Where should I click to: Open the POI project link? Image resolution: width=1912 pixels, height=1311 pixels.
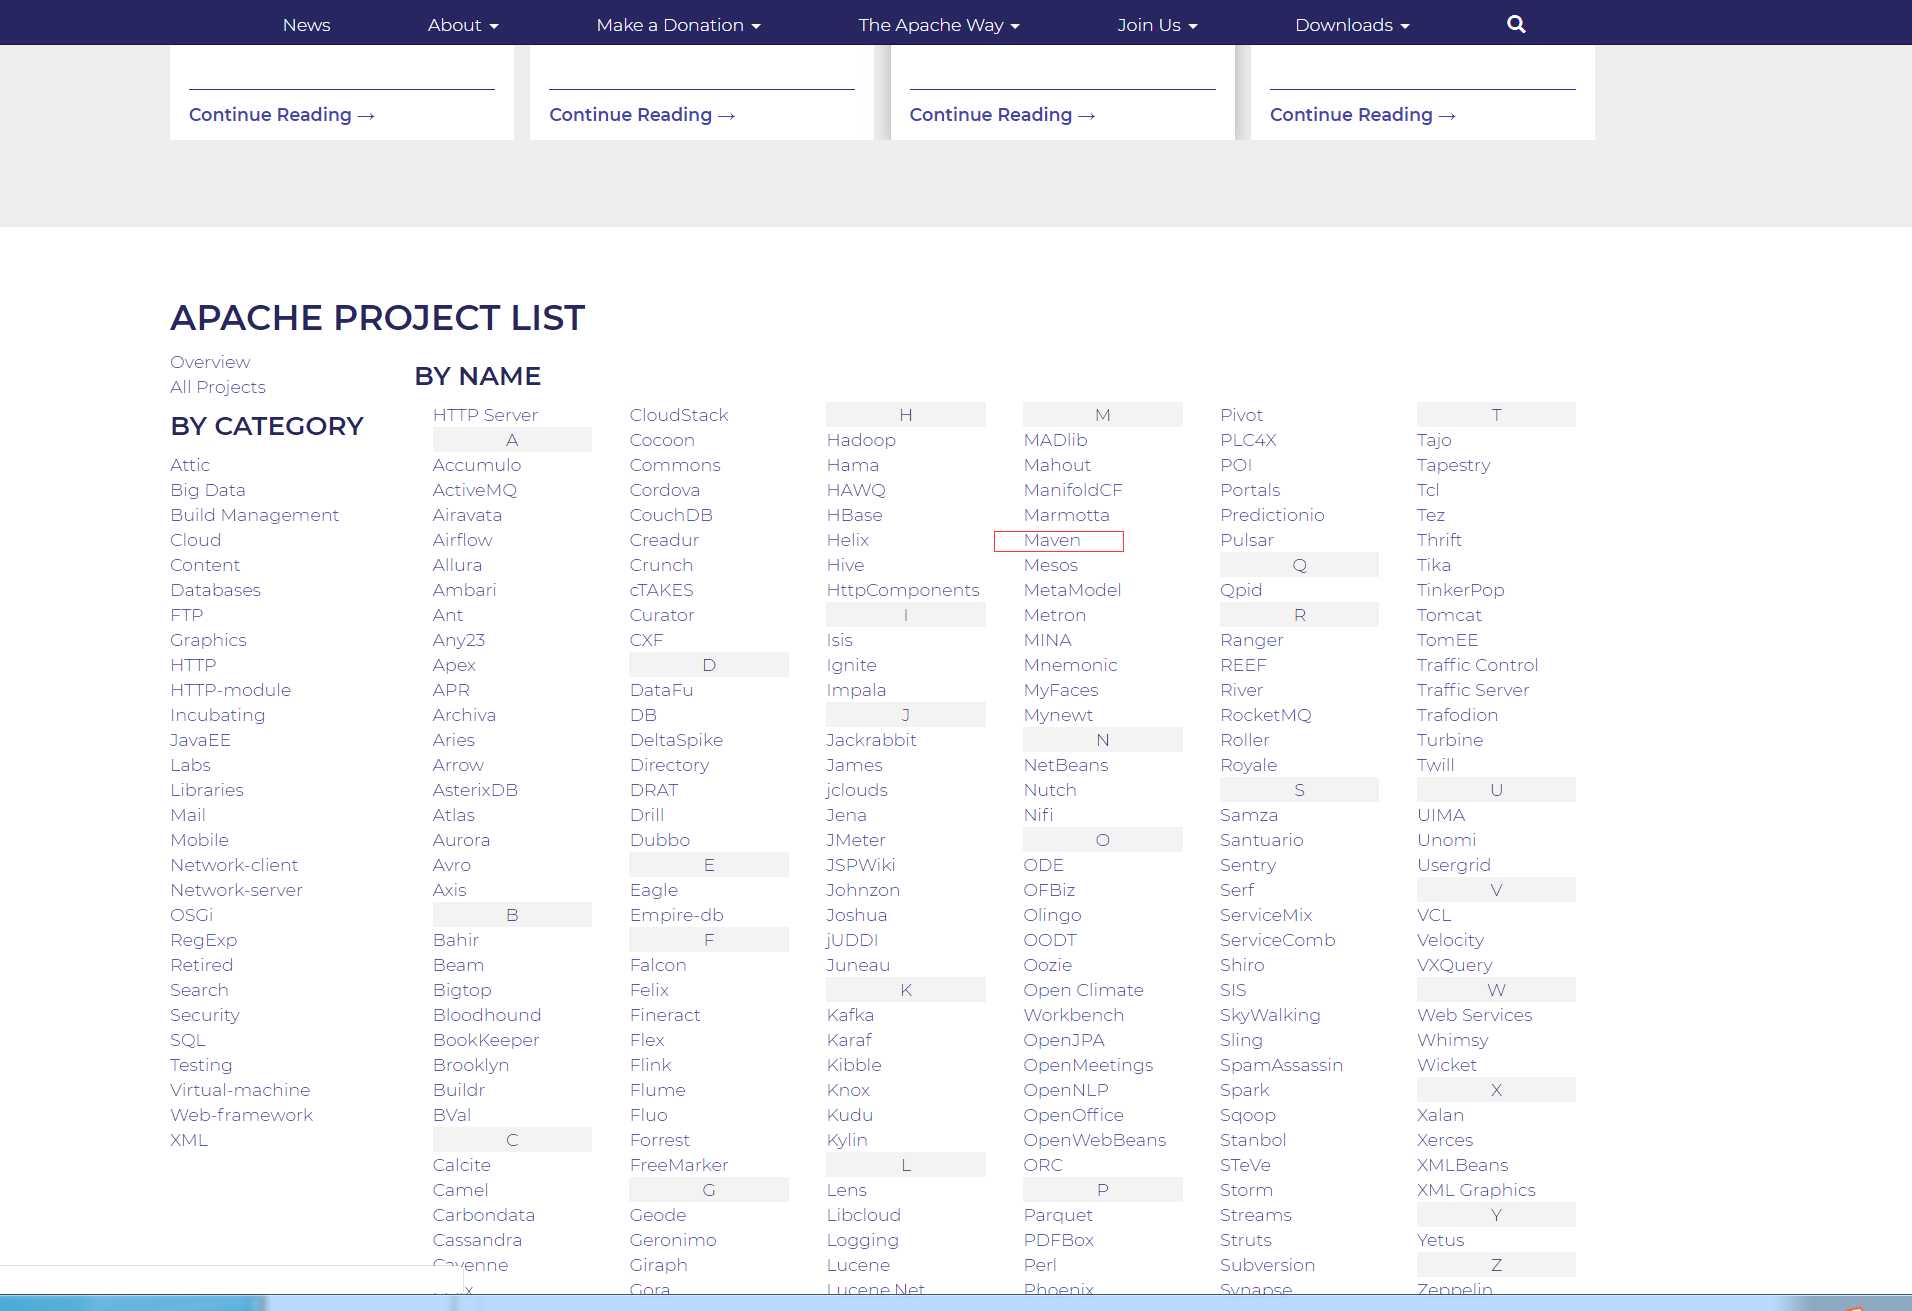click(1236, 465)
